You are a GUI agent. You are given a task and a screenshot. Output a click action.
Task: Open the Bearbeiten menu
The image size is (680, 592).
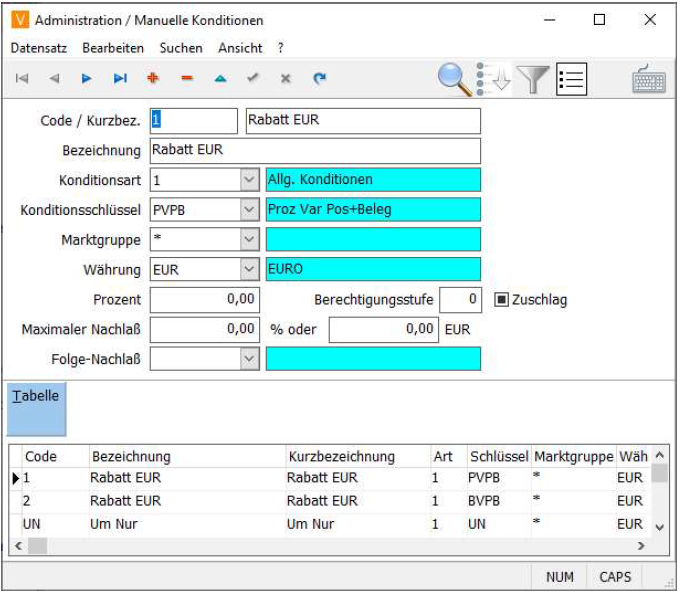[x=113, y=48]
